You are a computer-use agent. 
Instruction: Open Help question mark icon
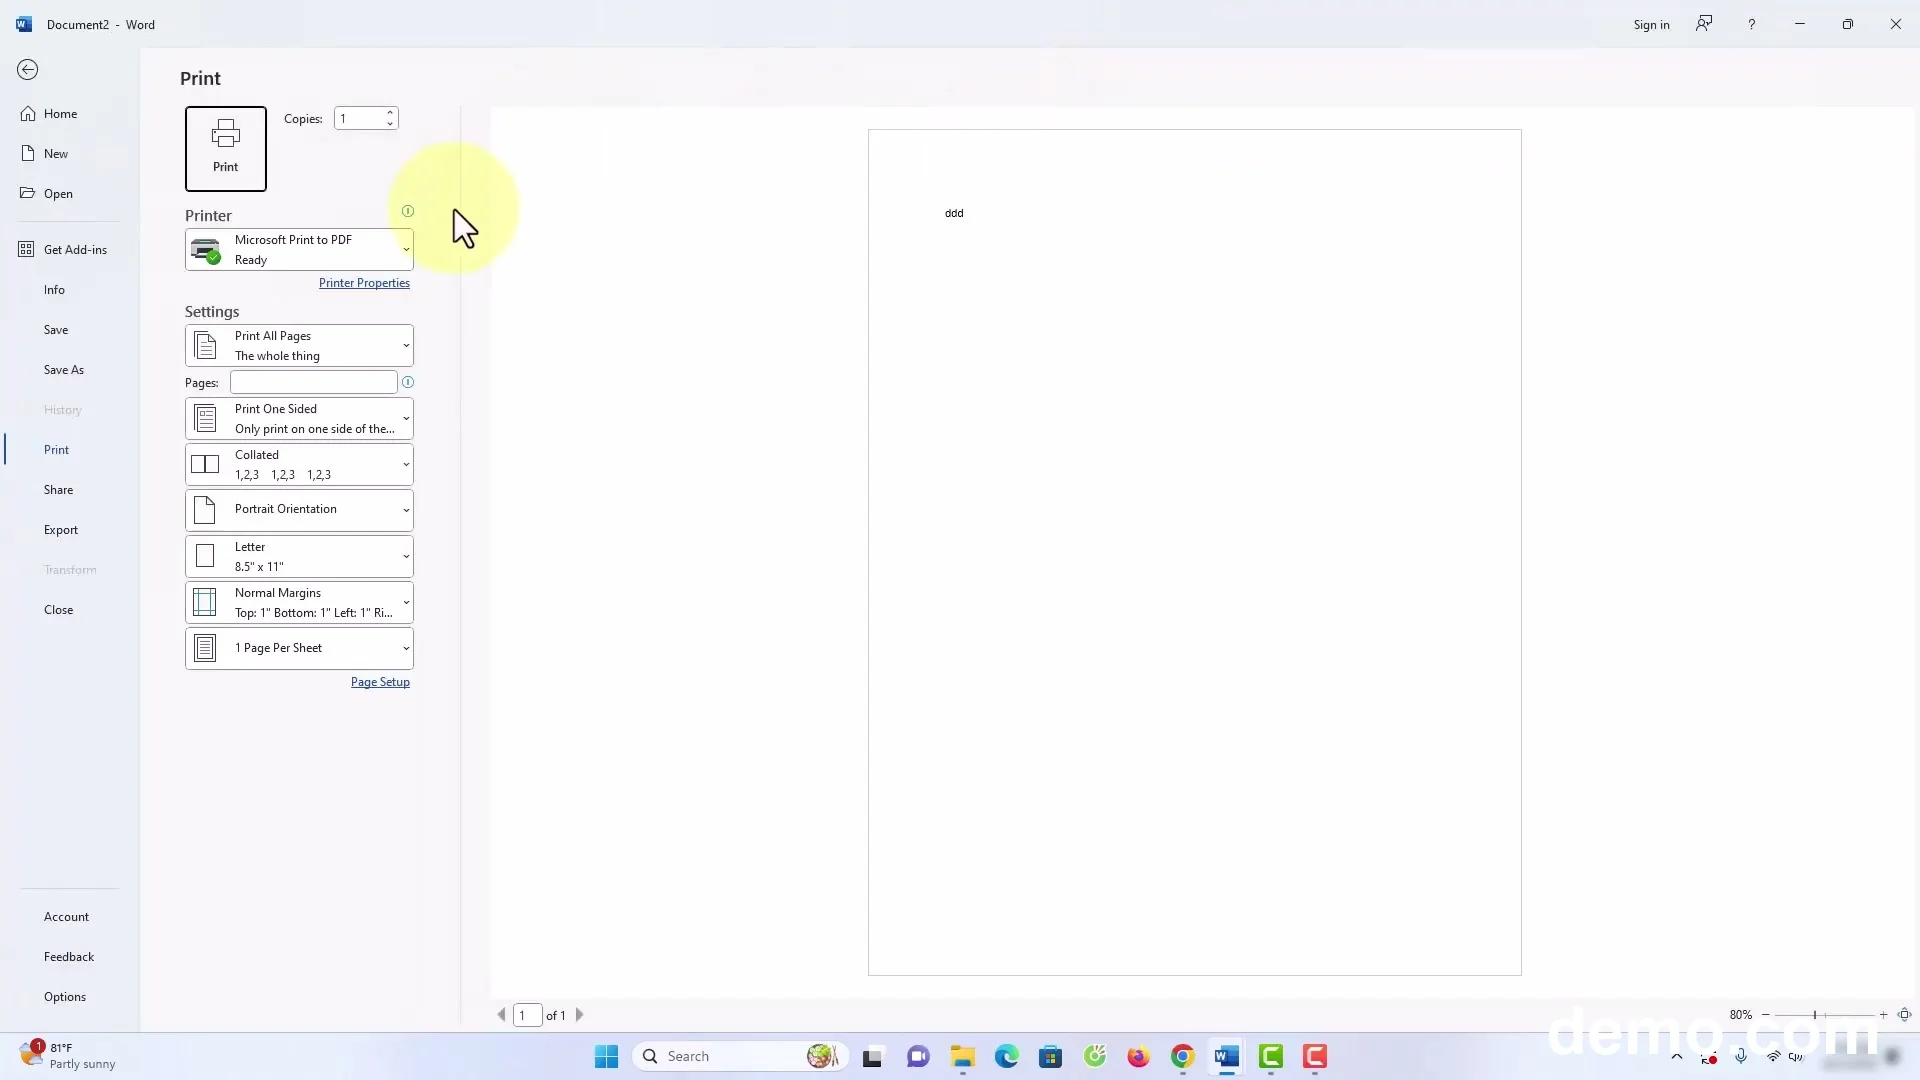(1752, 24)
